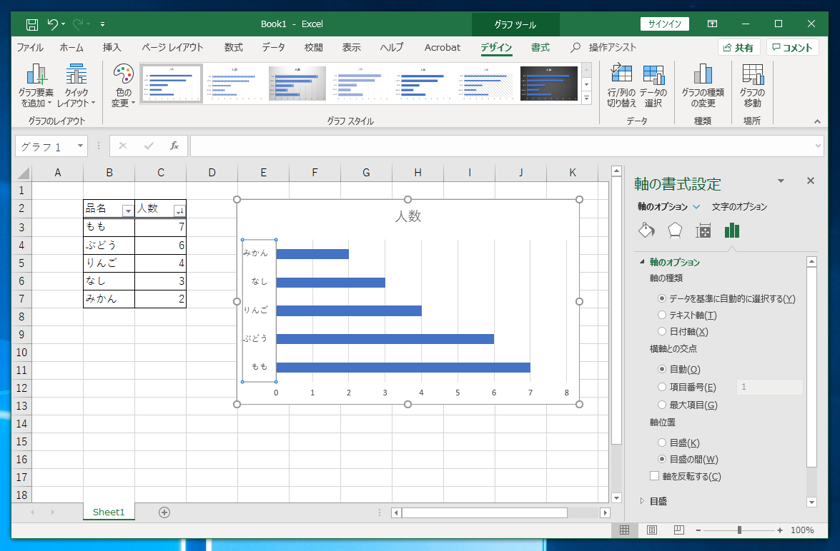This screenshot has width=840, height=551.
Task: Select the first white chart style thumbnail
Action: (x=171, y=84)
